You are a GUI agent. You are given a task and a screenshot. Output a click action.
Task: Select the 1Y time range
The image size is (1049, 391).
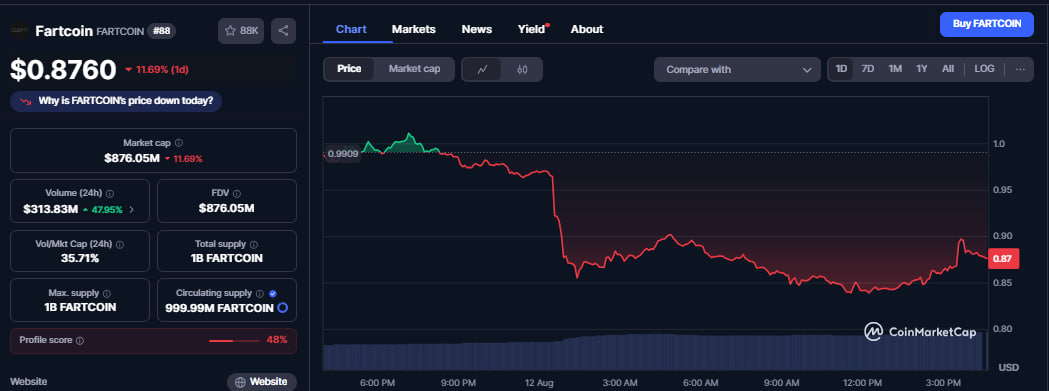click(x=922, y=69)
